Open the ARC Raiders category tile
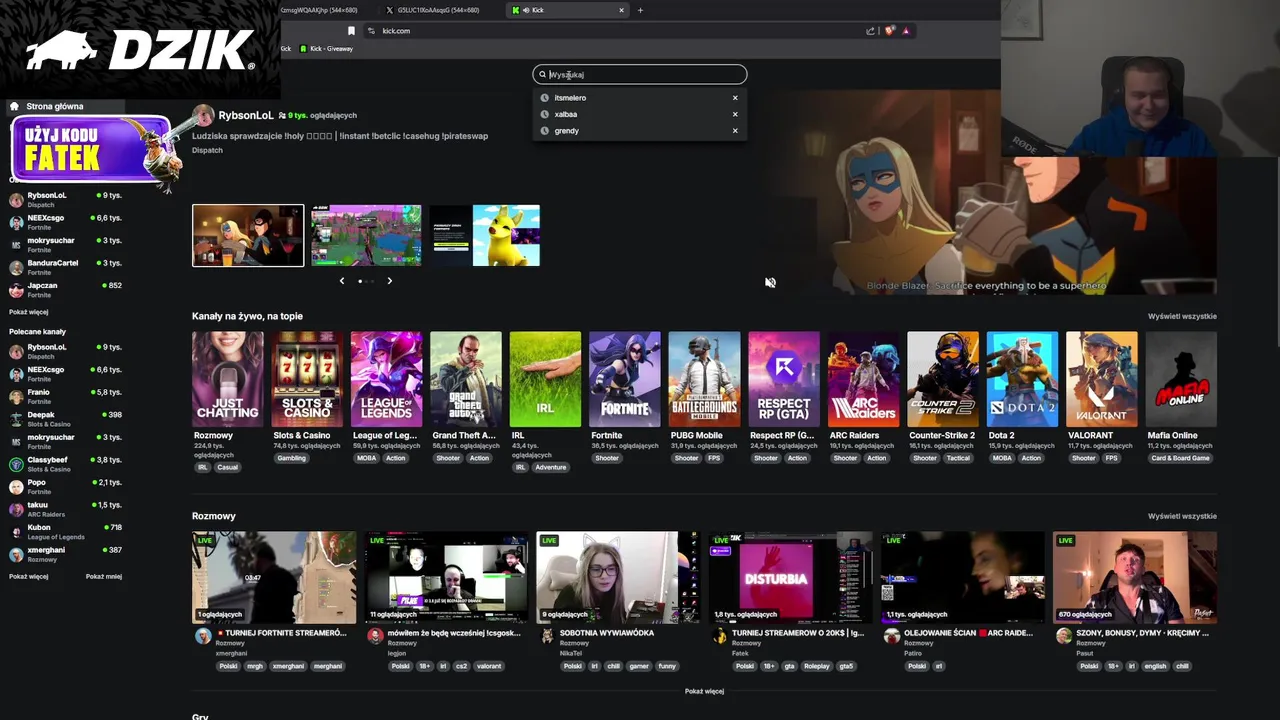 coord(863,380)
